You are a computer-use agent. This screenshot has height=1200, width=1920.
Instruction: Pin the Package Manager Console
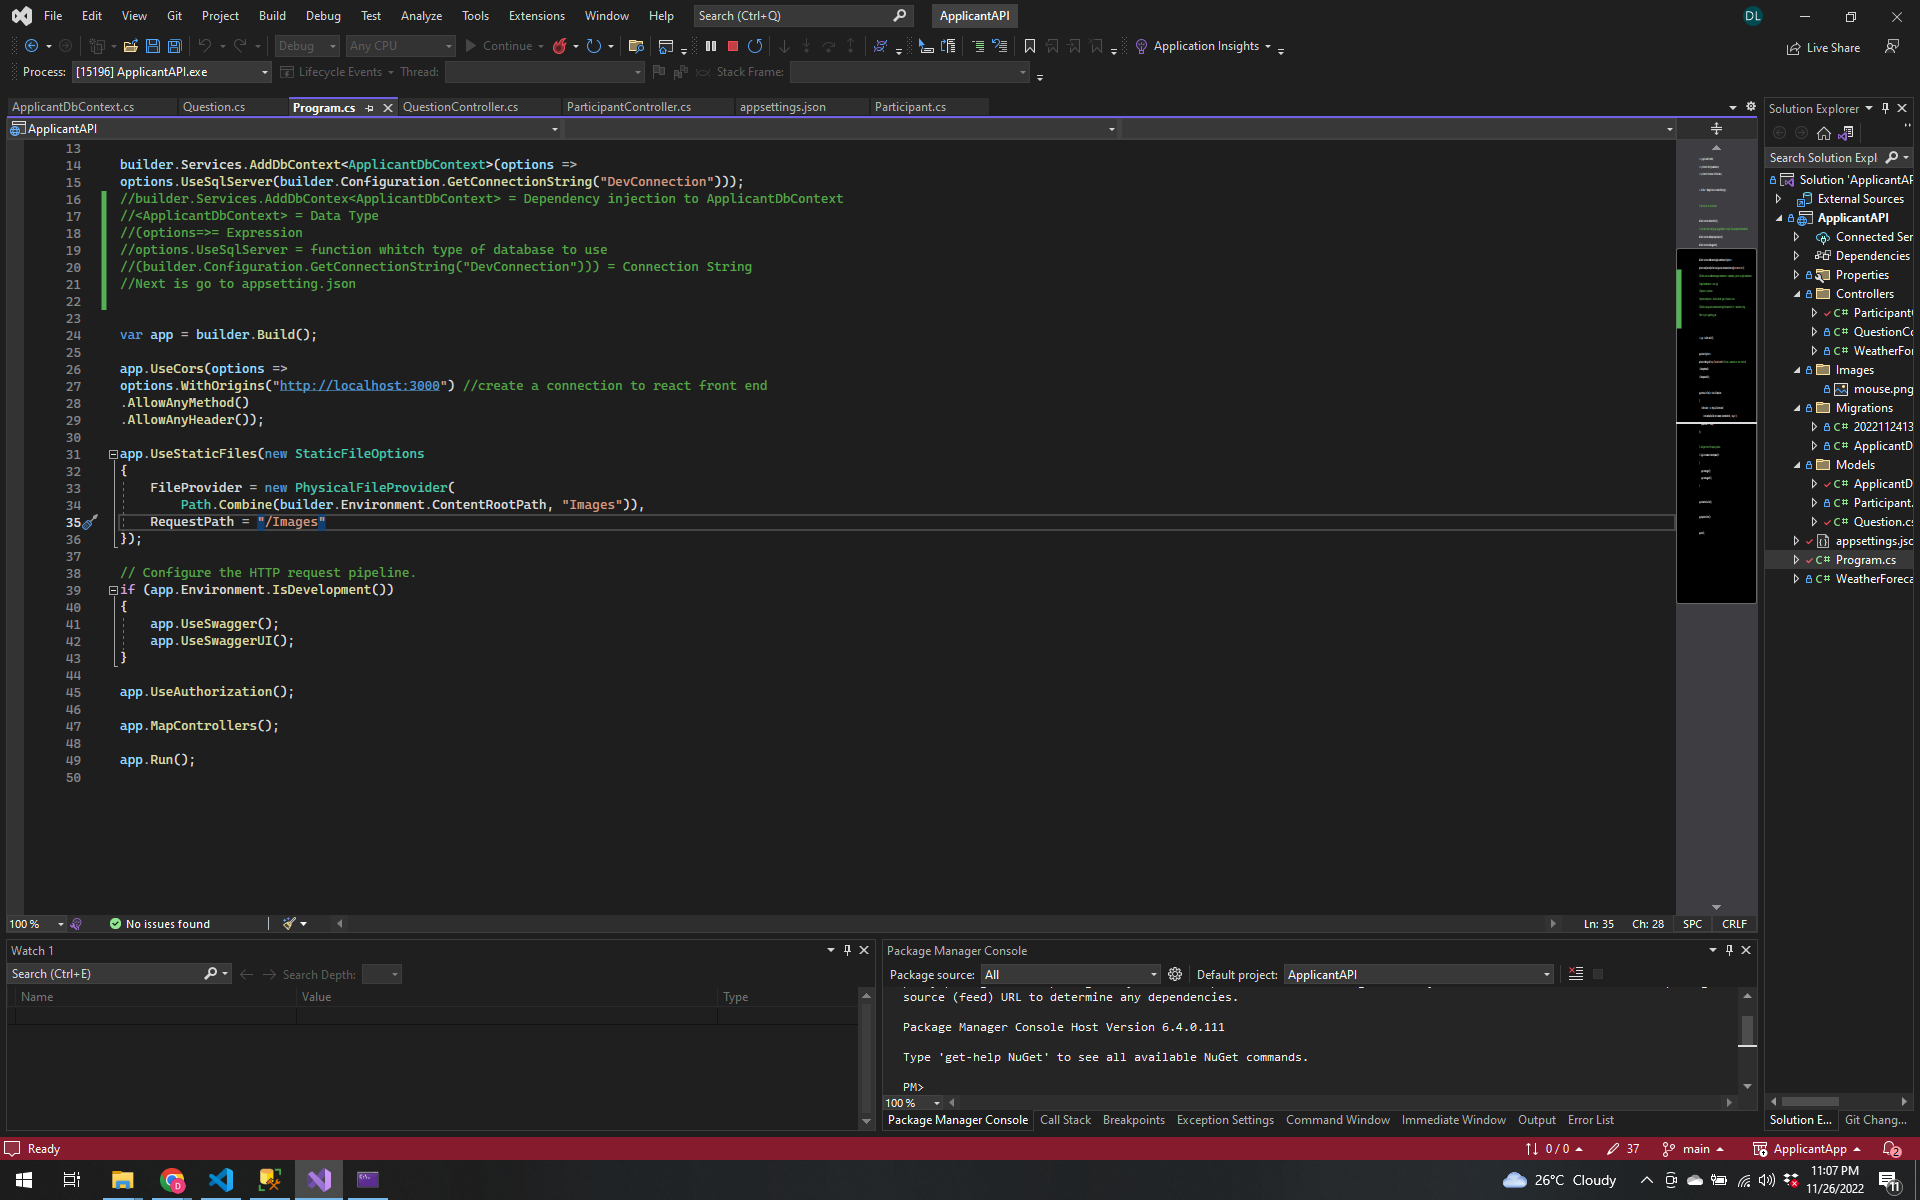tap(1729, 950)
